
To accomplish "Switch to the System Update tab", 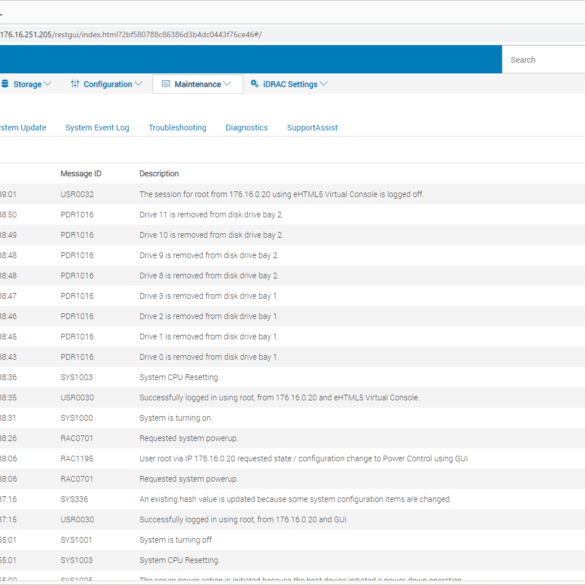I will point(23,128).
